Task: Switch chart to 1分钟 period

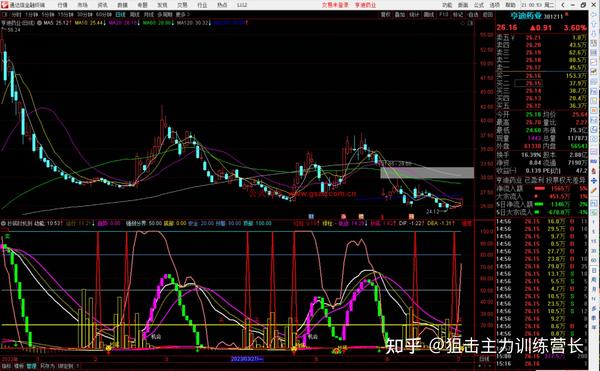Action: 31,15
